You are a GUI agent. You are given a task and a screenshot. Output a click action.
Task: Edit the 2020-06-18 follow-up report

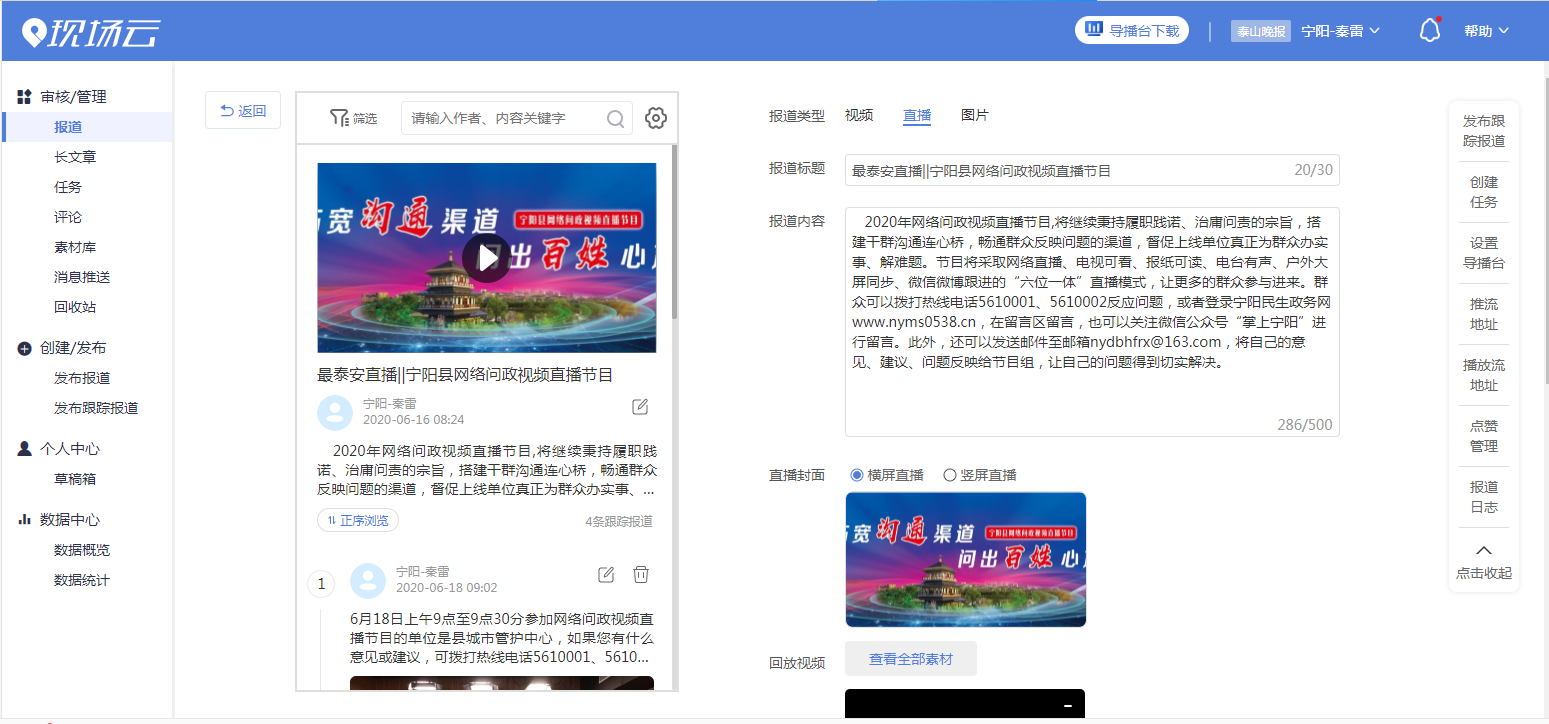coord(605,574)
